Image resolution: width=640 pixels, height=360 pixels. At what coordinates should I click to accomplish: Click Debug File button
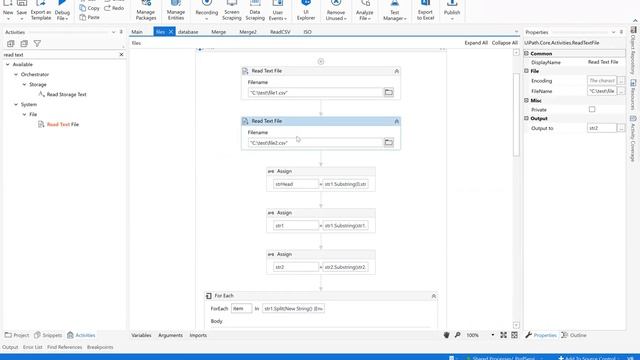[x=62, y=11]
